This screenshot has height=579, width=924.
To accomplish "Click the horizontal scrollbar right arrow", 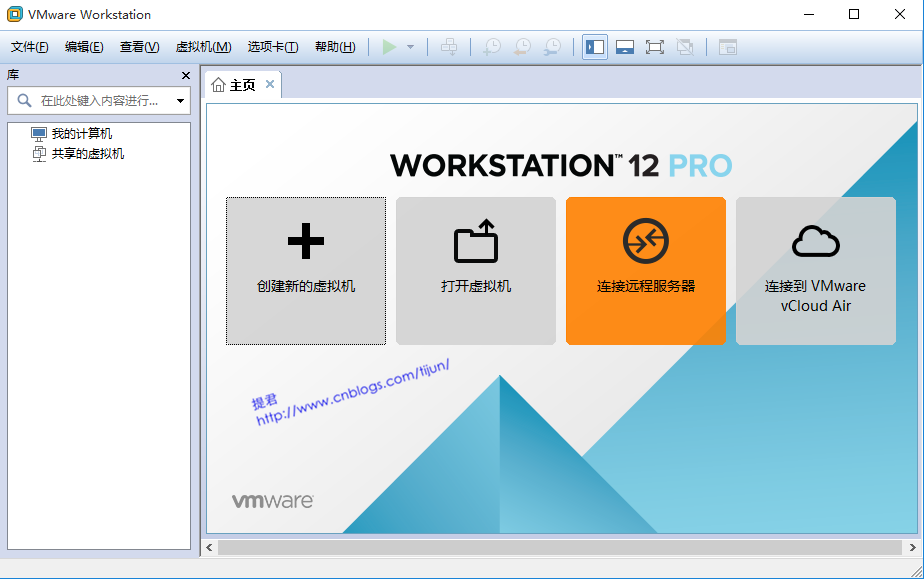I will pos(912,547).
